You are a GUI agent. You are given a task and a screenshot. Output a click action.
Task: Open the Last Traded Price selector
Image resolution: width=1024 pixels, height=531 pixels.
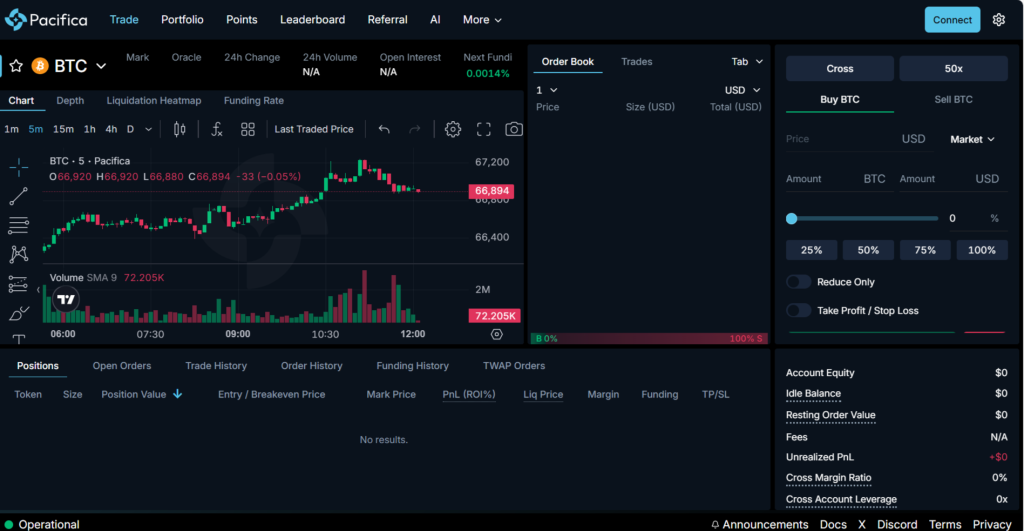coord(313,129)
